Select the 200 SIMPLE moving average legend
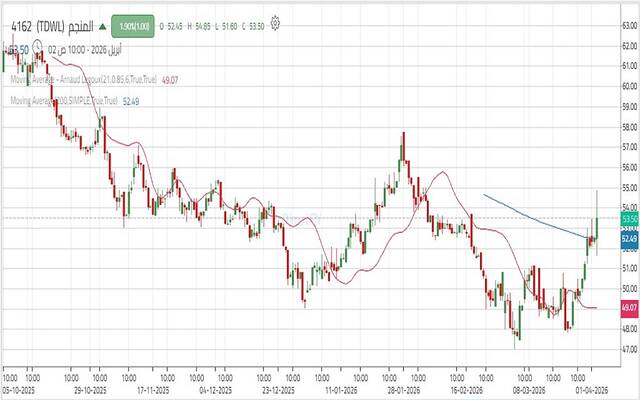 pos(63,101)
